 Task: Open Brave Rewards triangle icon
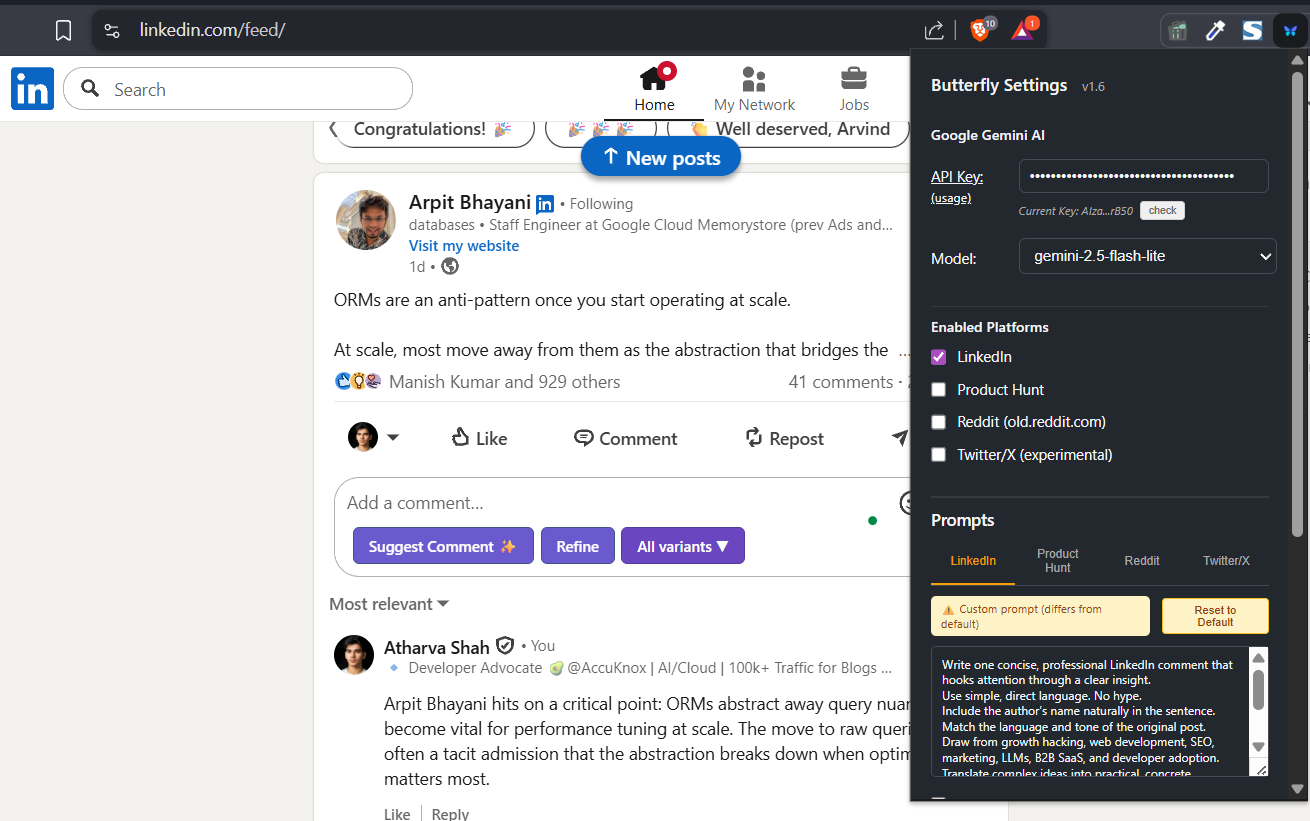[x=1023, y=30]
